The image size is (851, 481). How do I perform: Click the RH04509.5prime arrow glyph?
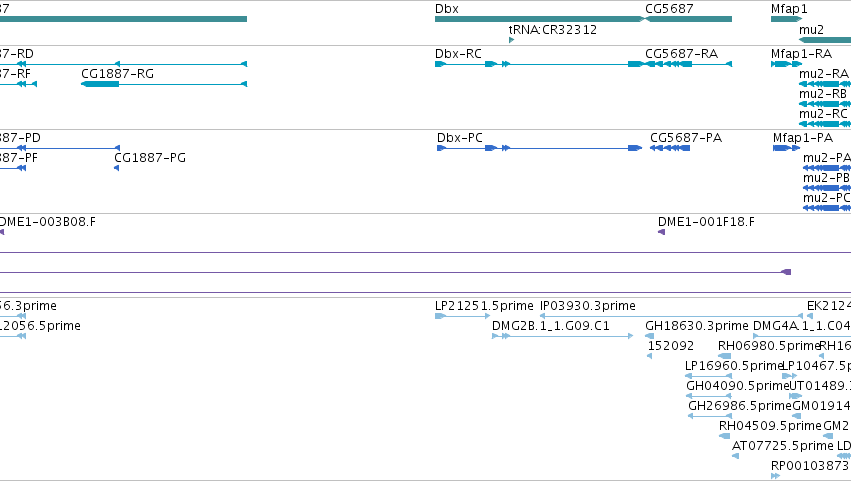[x=725, y=436]
